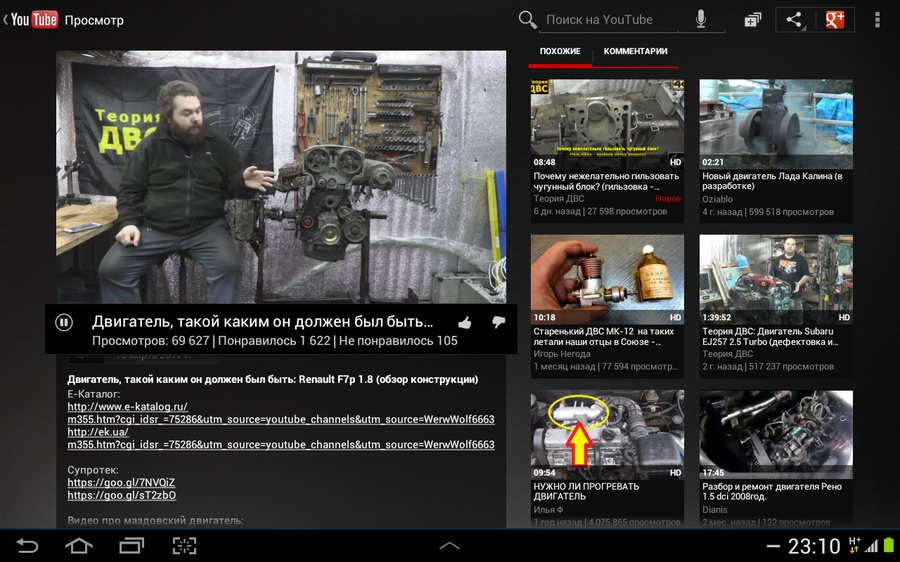
Task: Dislike the video with thumbs down
Action: (x=498, y=323)
